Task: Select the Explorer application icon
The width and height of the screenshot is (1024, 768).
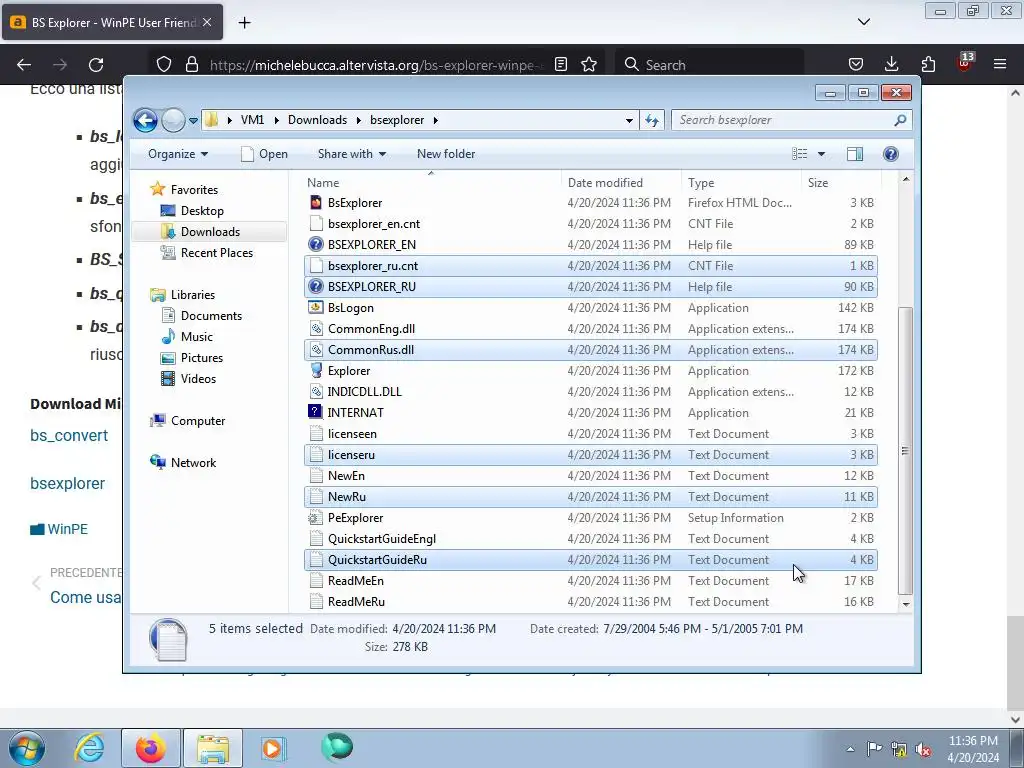Action: click(x=316, y=371)
